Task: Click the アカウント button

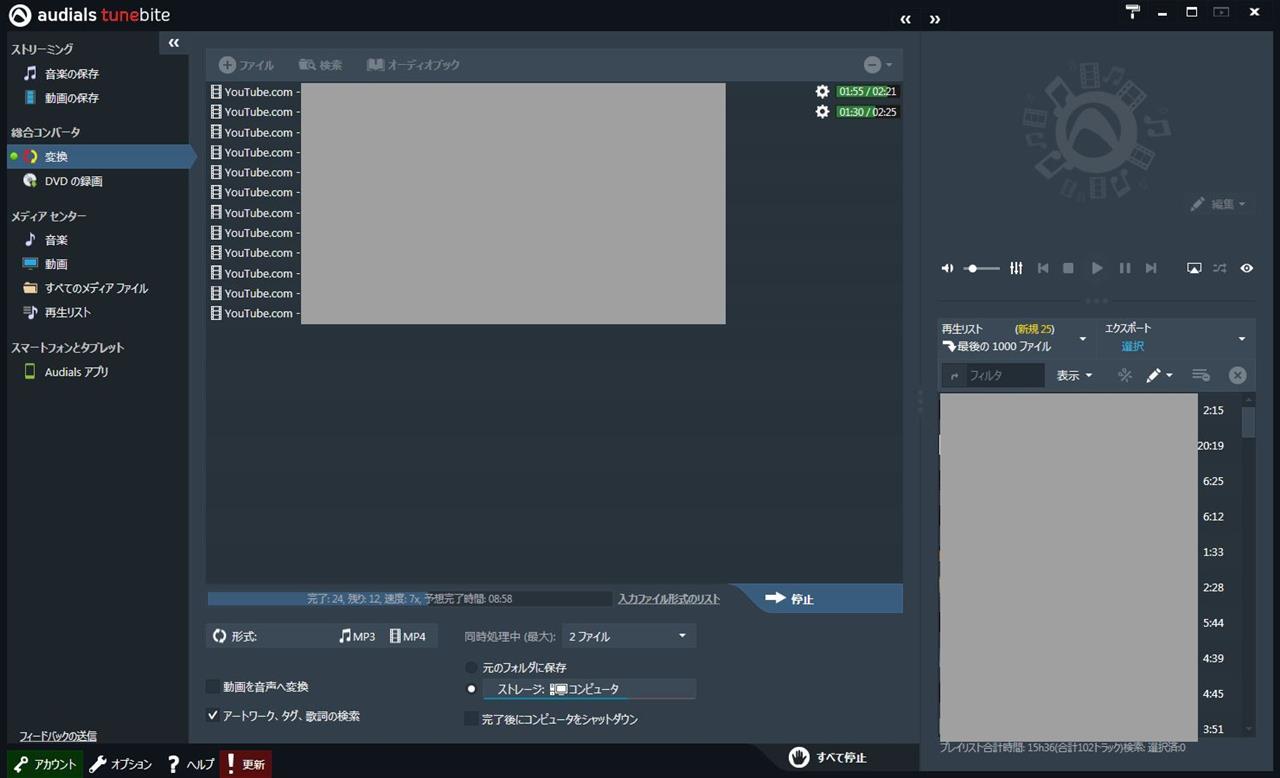Action: pos(45,764)
